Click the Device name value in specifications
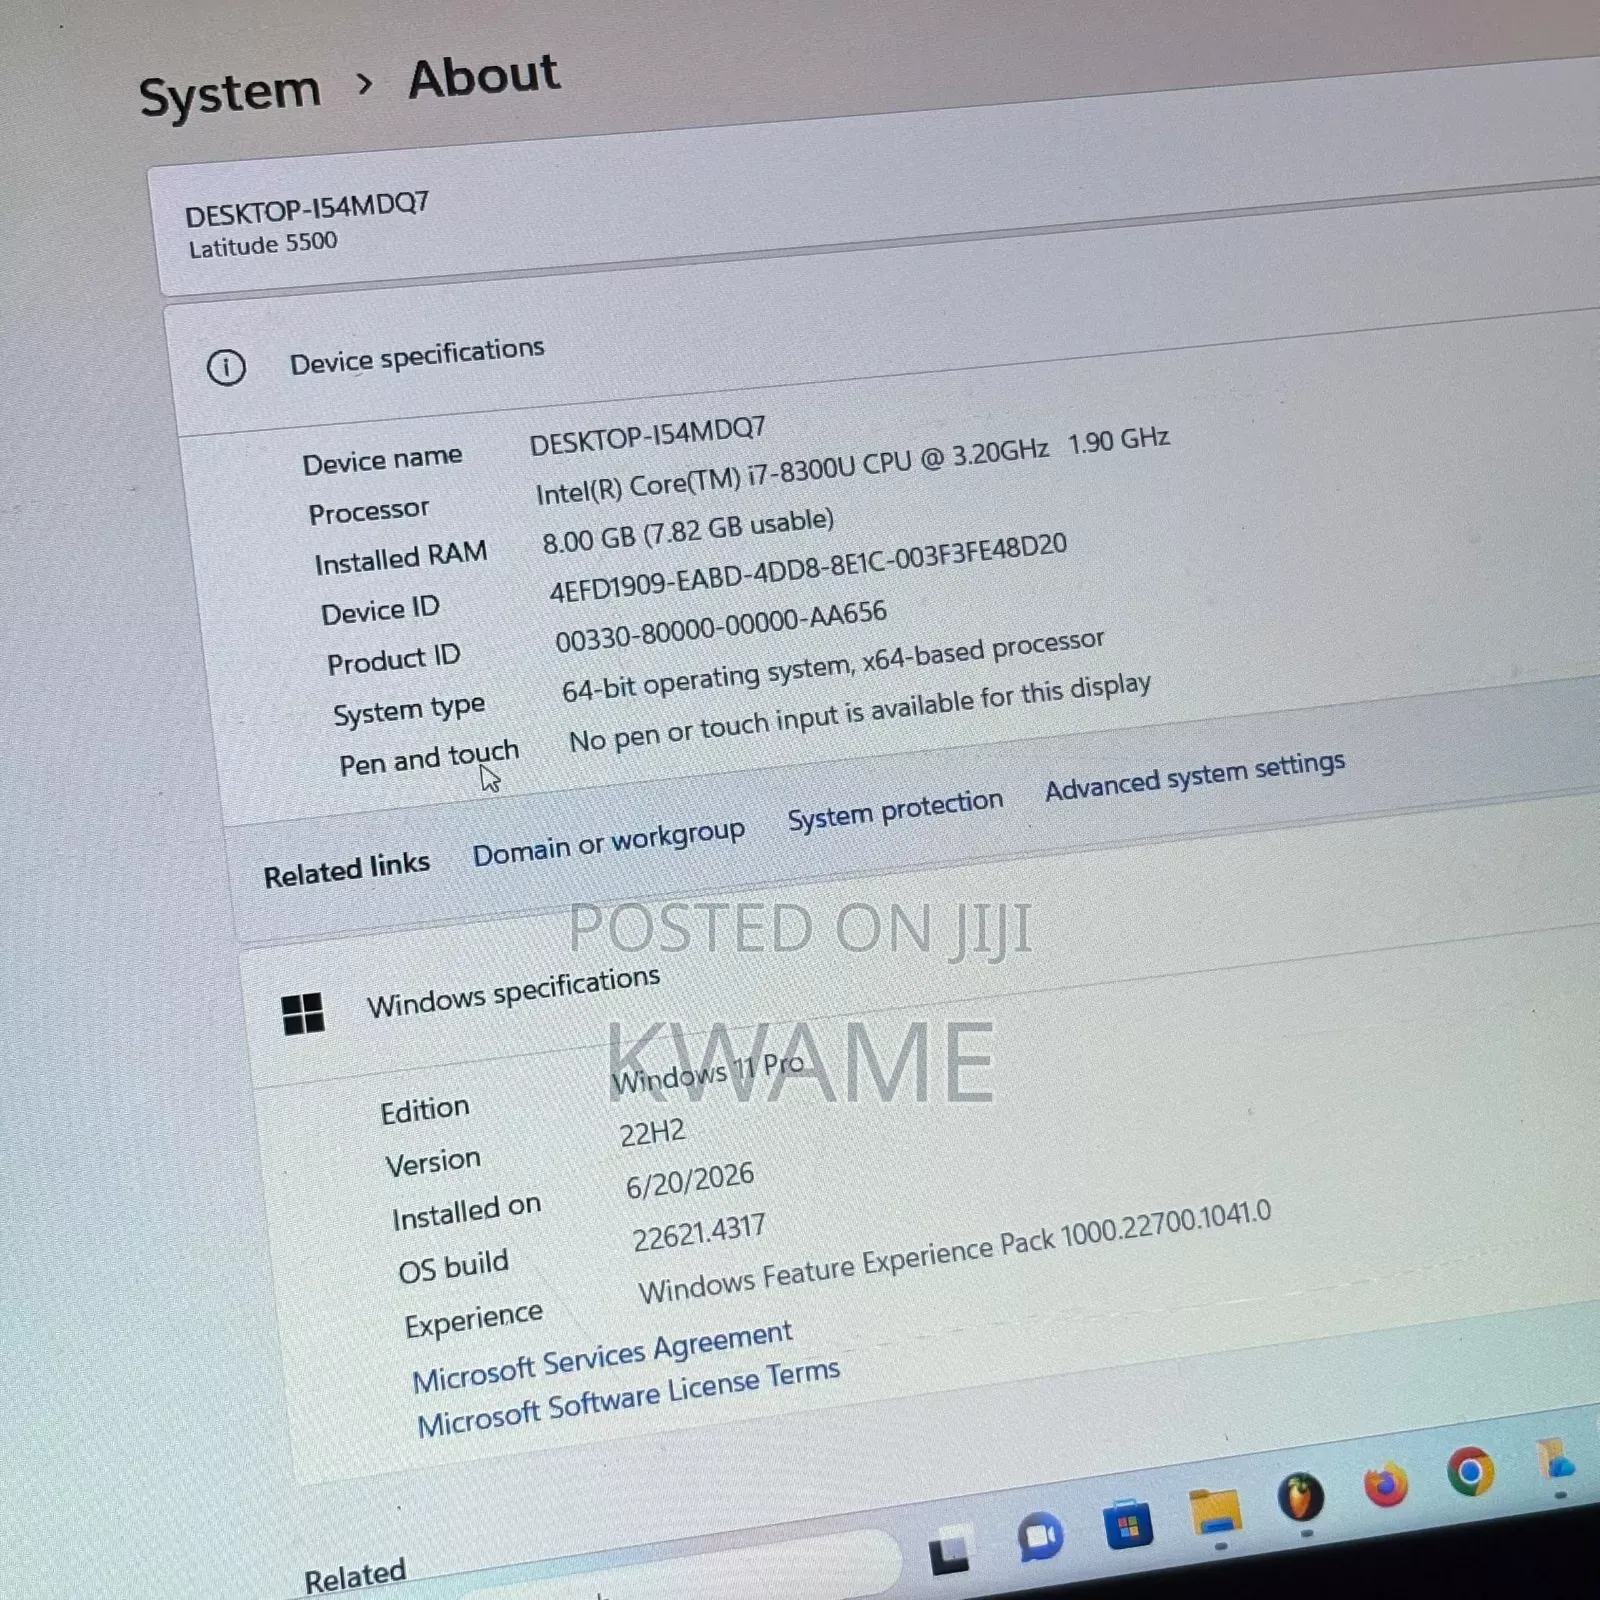 (x=647, y=436)
